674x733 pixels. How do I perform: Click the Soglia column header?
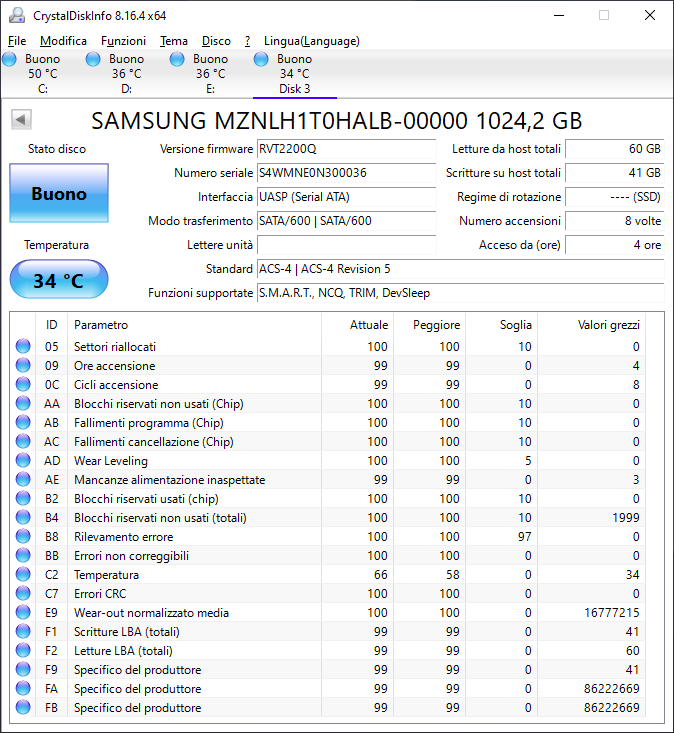point(502,325)
